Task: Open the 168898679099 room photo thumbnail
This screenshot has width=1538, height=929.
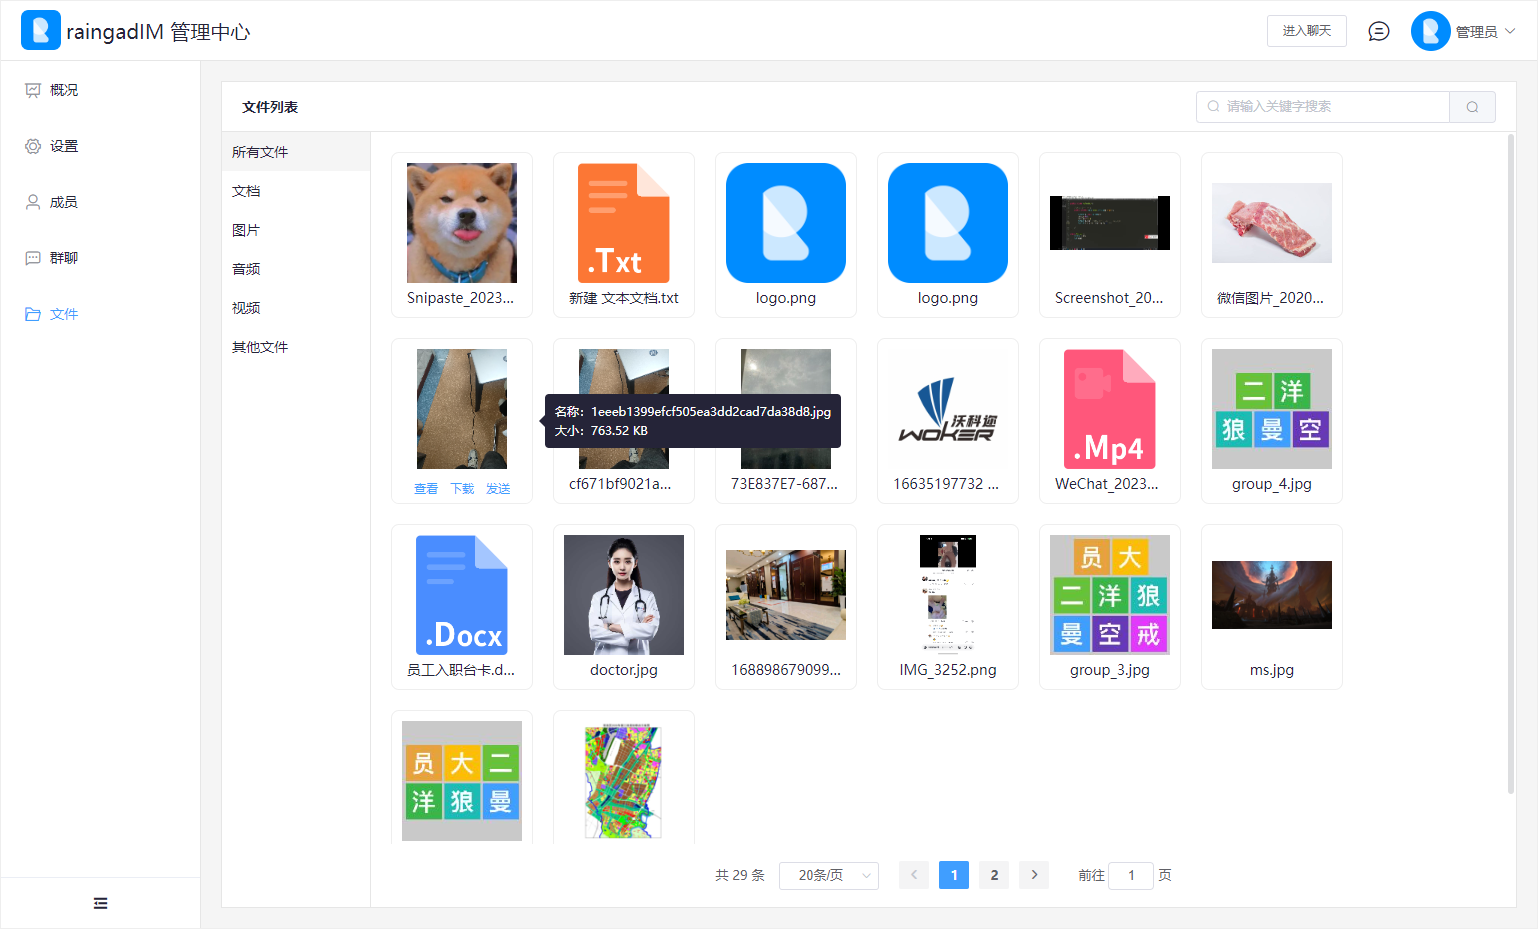Action: click(x=786, y=595)
